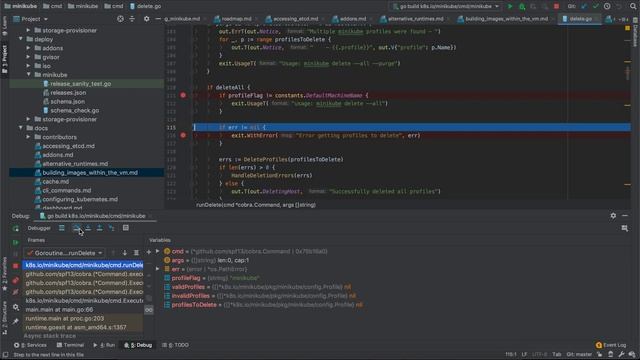Click the red Stop icon in top toolbar
The width and height of the screenshot is (640, 360).
pos(556,6)
